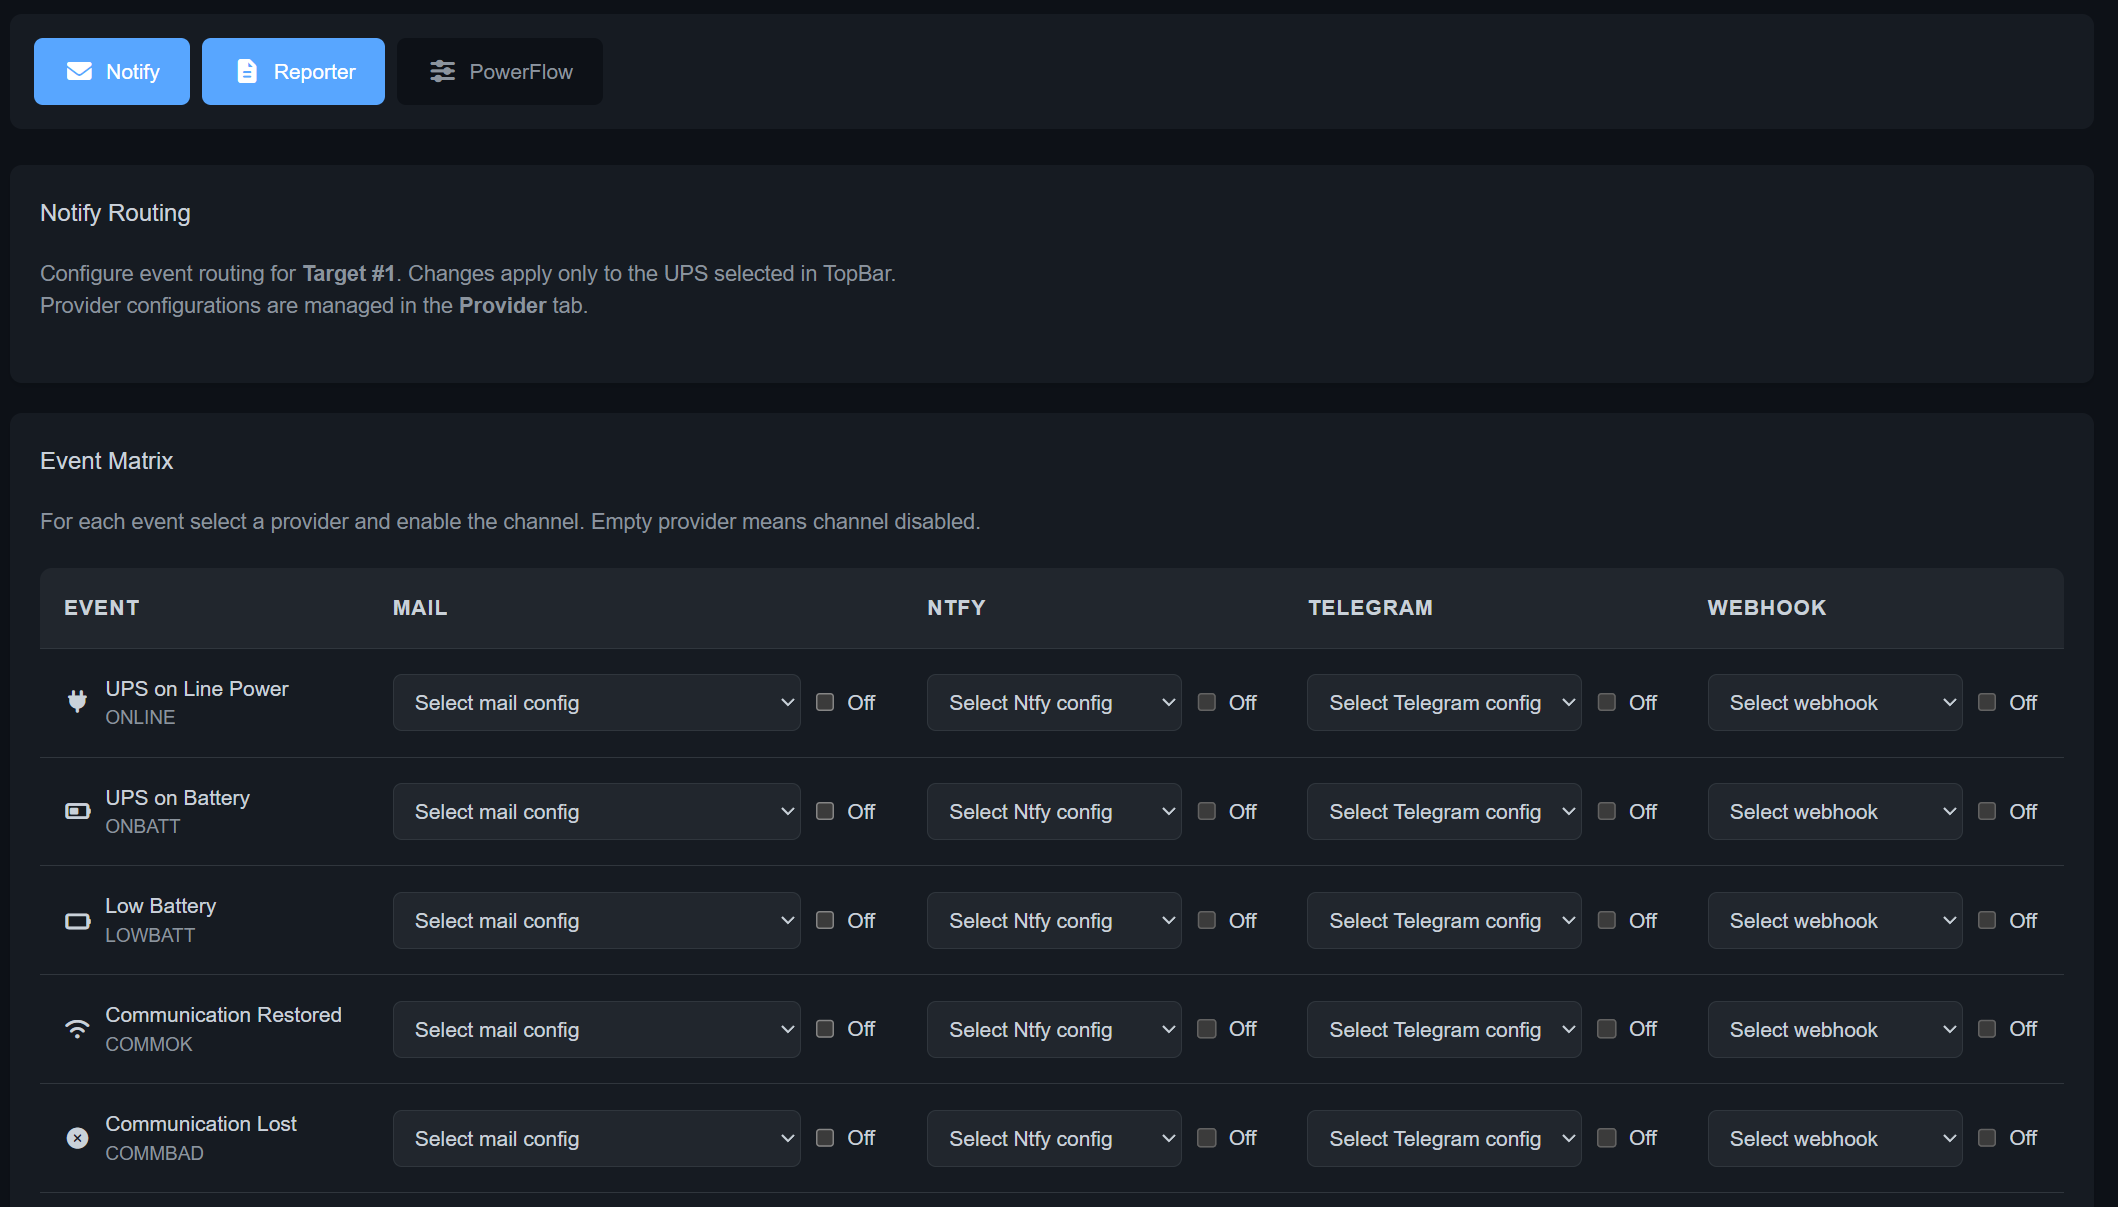Click the wifi icon for Communication Restored
This screenshot has height=1207, width=2118.
[x=77, y=1029]
